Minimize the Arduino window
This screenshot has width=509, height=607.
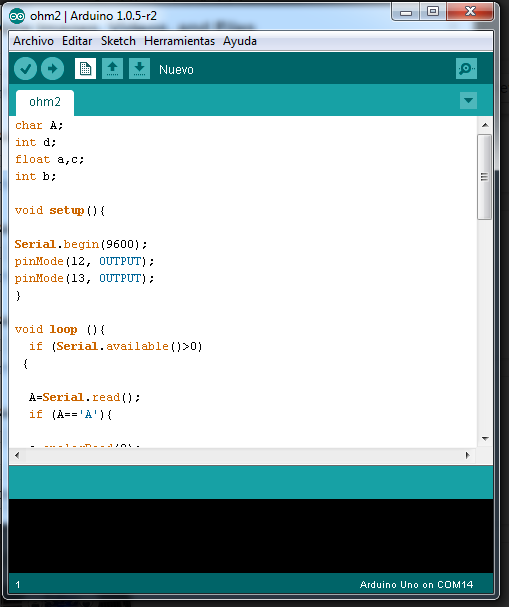coord(406,12)
